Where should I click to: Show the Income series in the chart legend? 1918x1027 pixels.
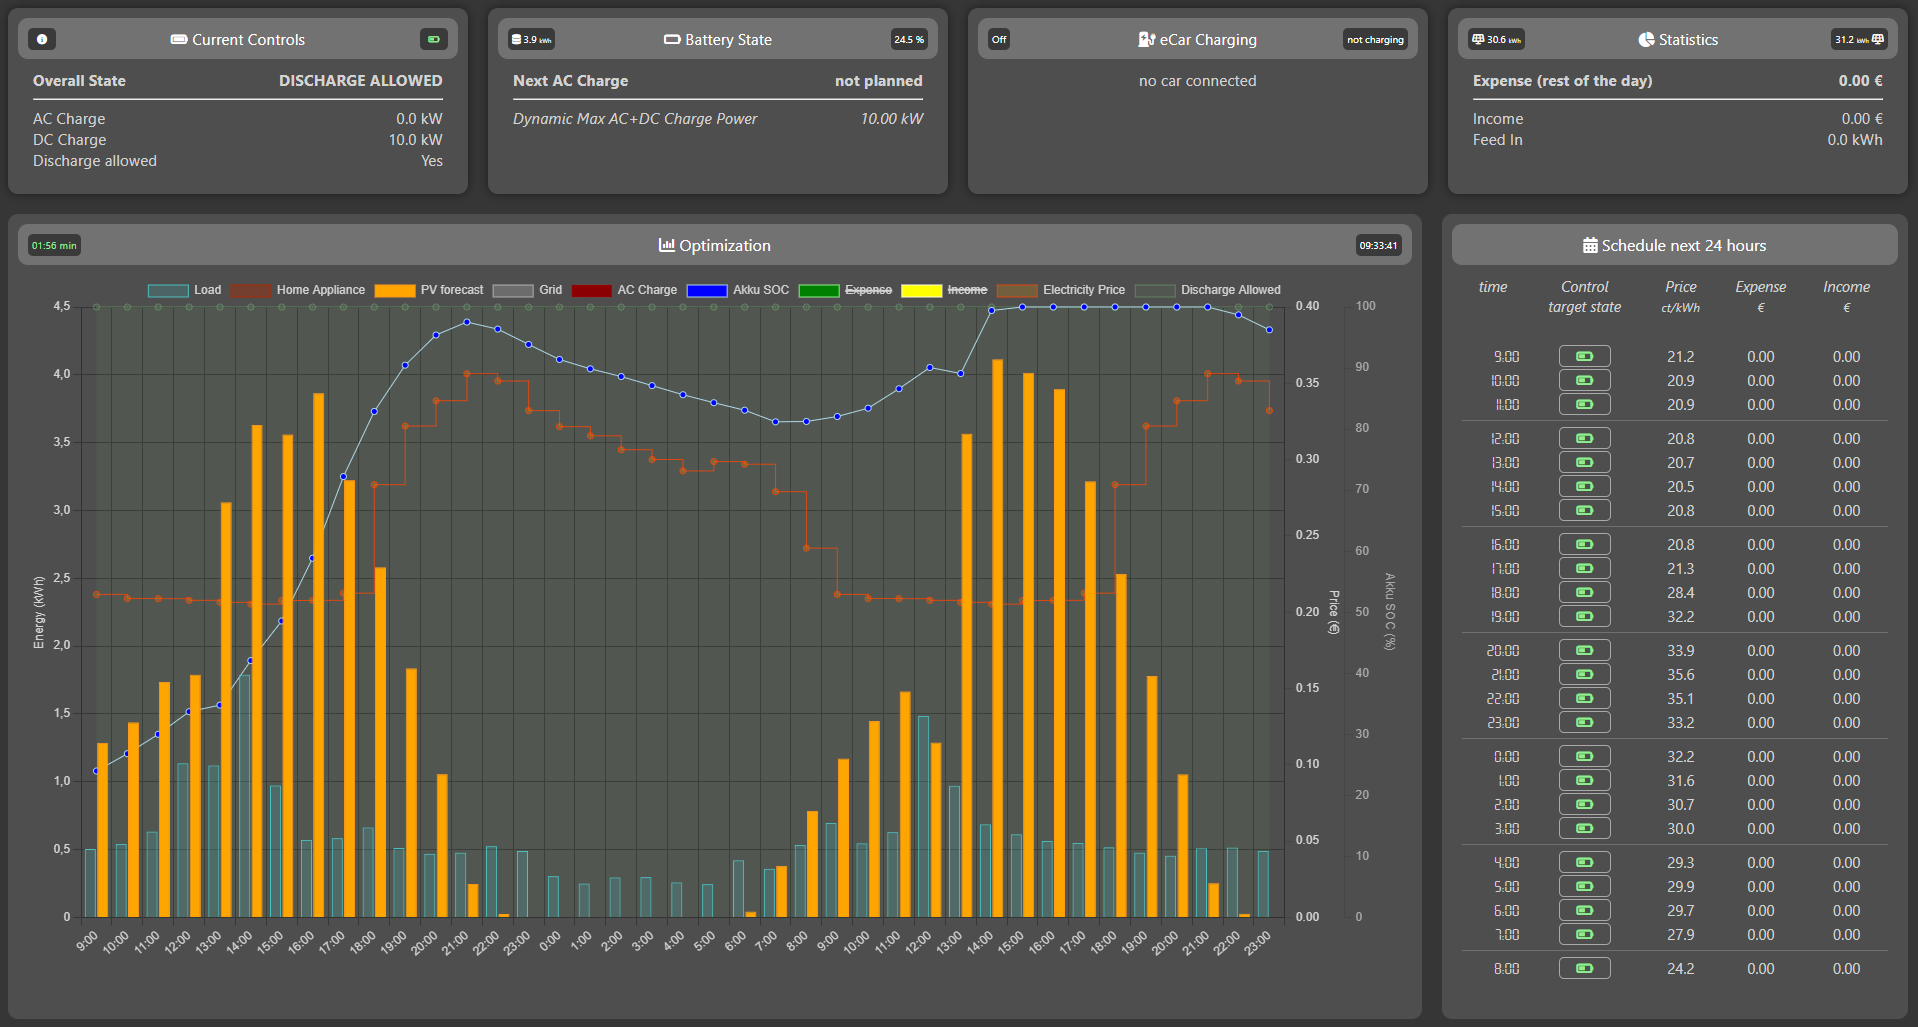tap(966, 290)
